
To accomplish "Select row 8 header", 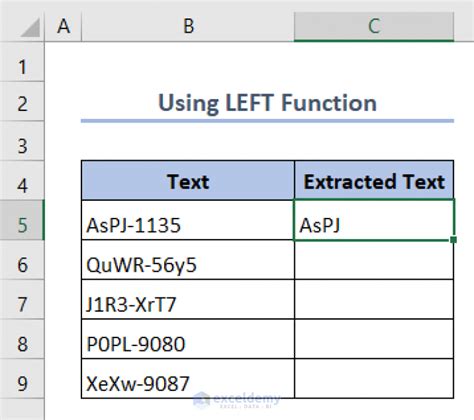I will [22, 339].
